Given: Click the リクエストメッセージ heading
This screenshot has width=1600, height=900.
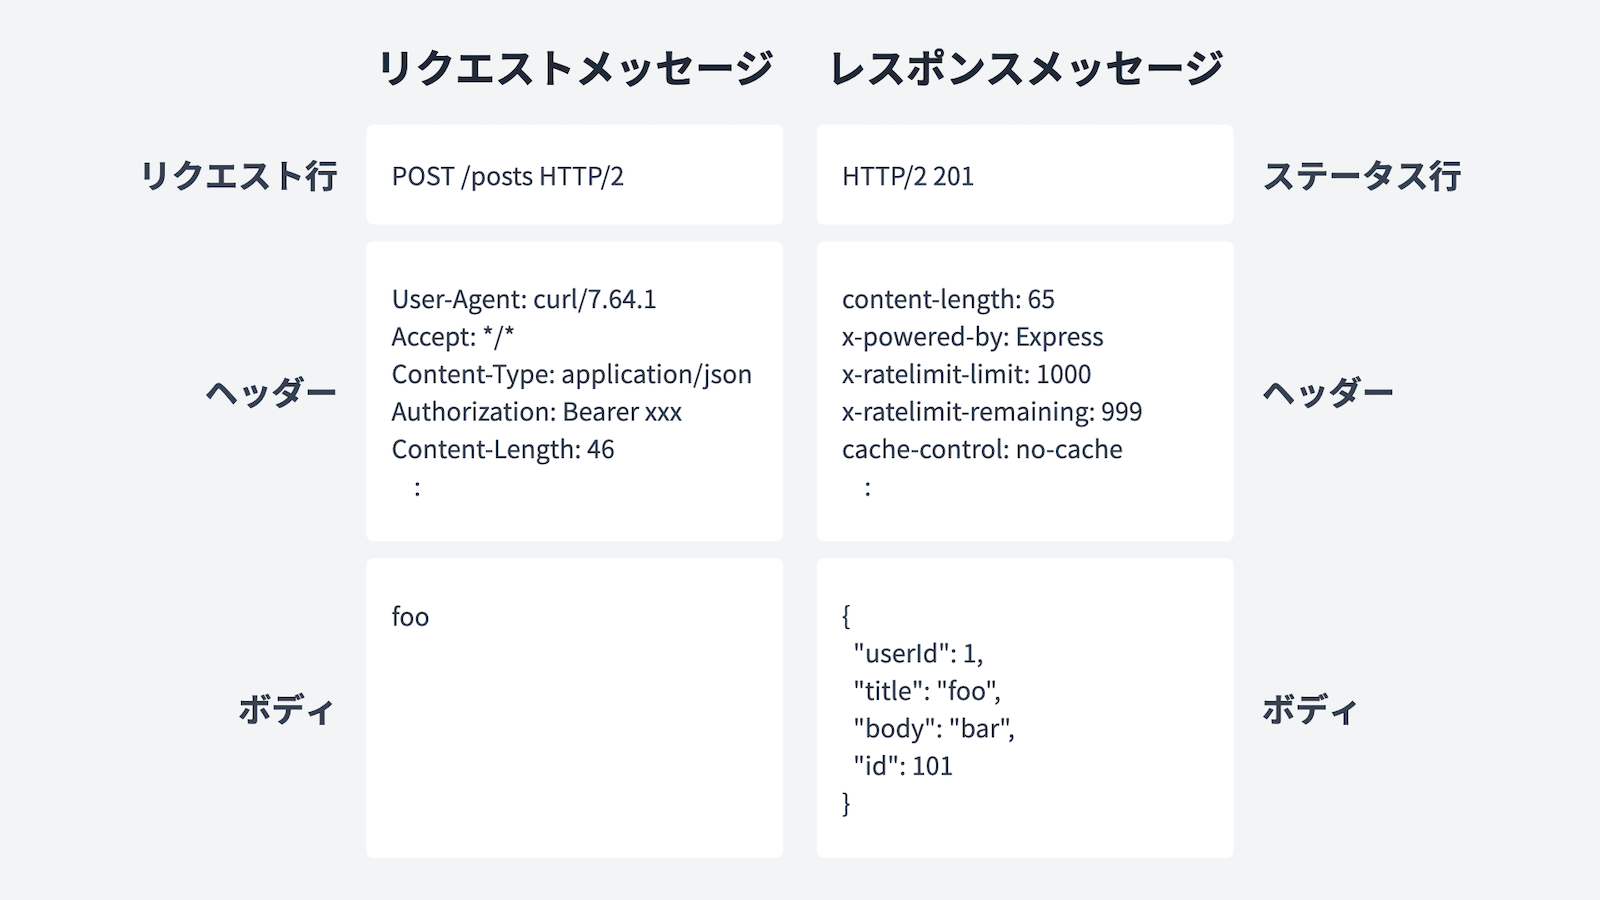Looking at the screenshot, I should point(575,68).
